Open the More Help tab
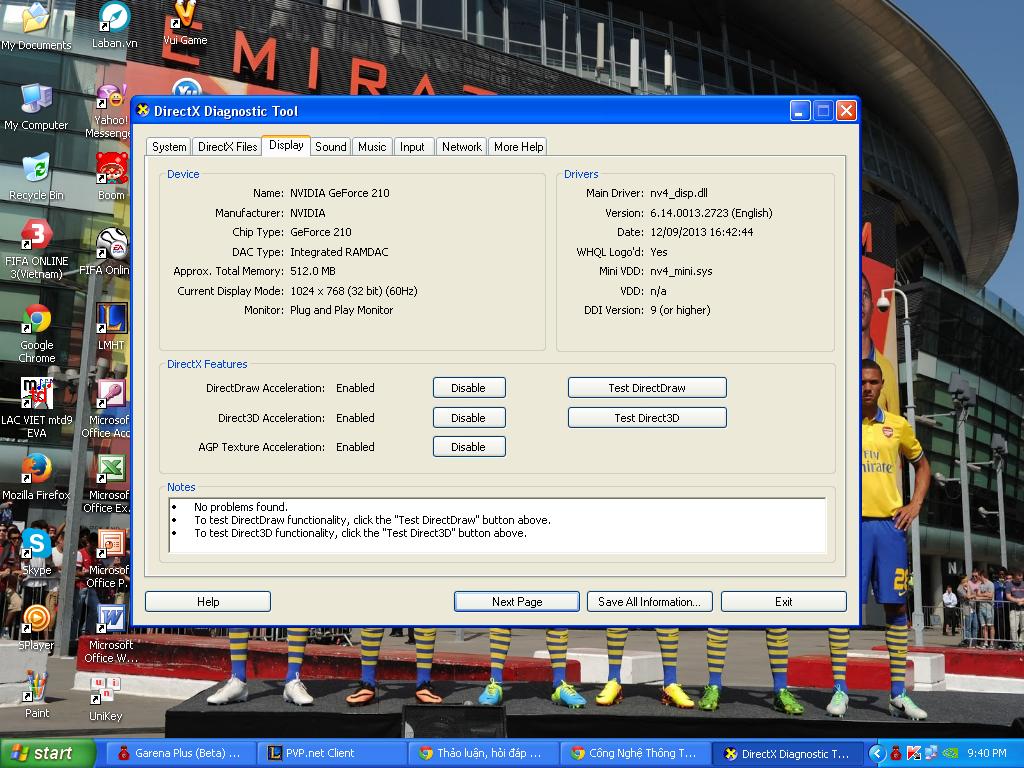The image size is (1024, 768). click(x=519, y=147)
